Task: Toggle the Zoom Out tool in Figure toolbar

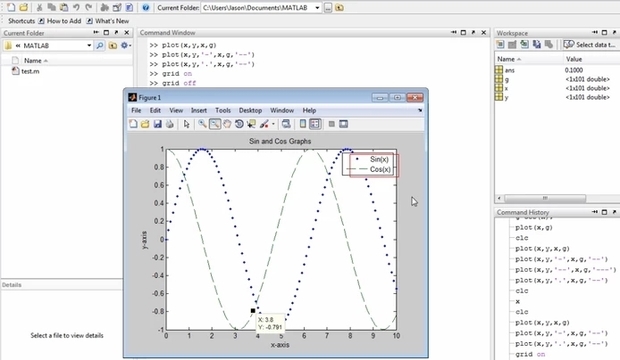Action: tap(215, 124)
